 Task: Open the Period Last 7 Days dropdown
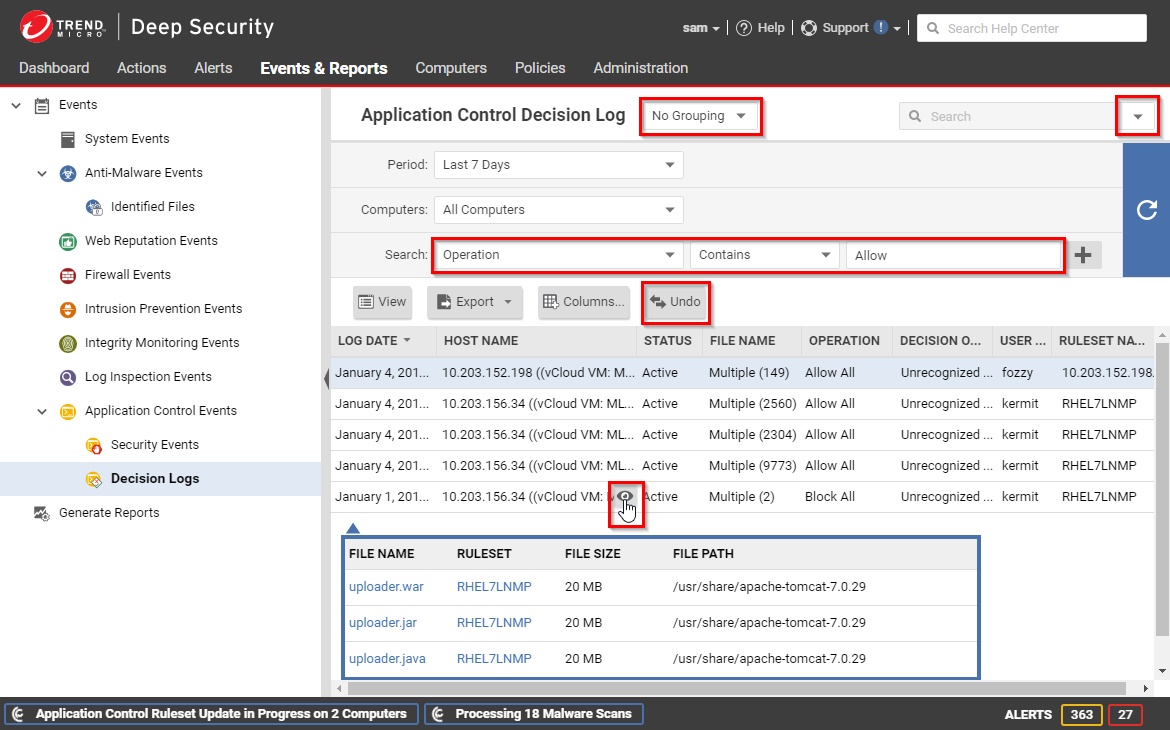pyautogui.click(x=558, y=165)
